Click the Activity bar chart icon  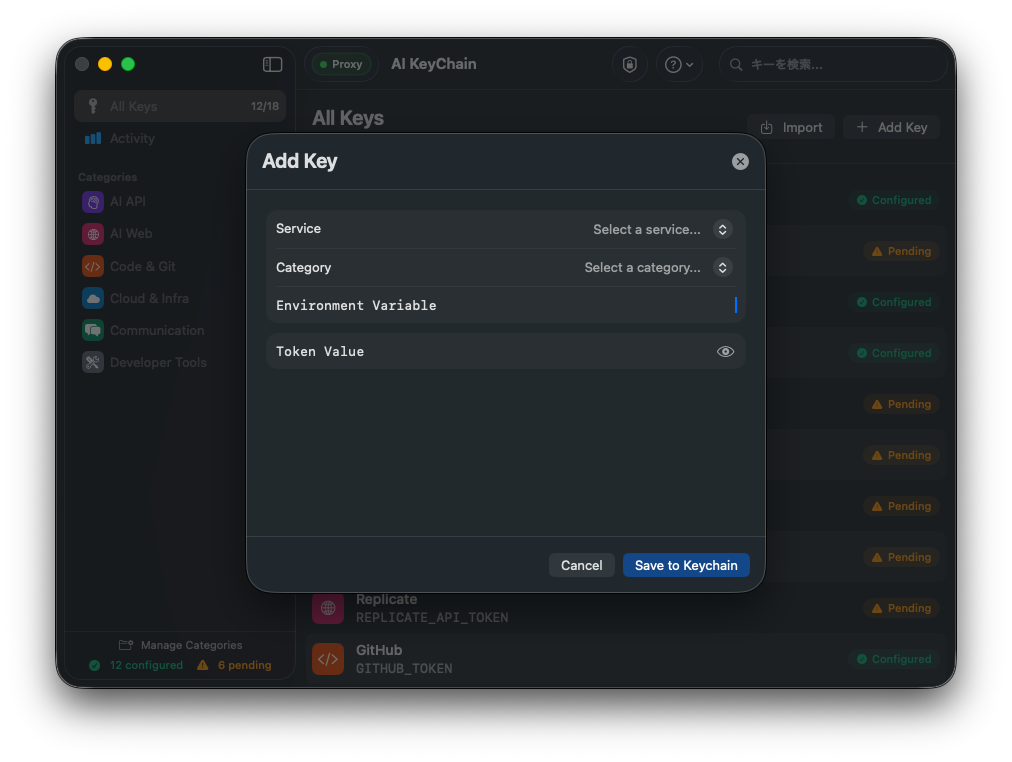pos(93,138)
